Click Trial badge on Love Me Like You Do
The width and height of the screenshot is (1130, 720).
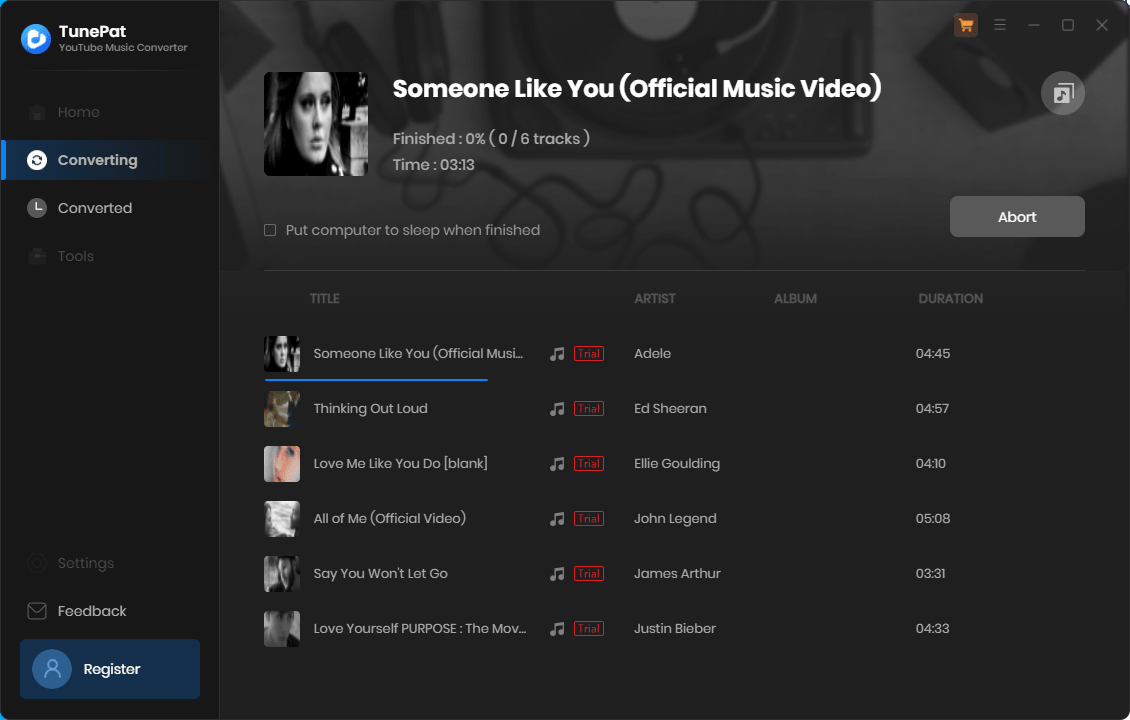[x=589, y=464]
